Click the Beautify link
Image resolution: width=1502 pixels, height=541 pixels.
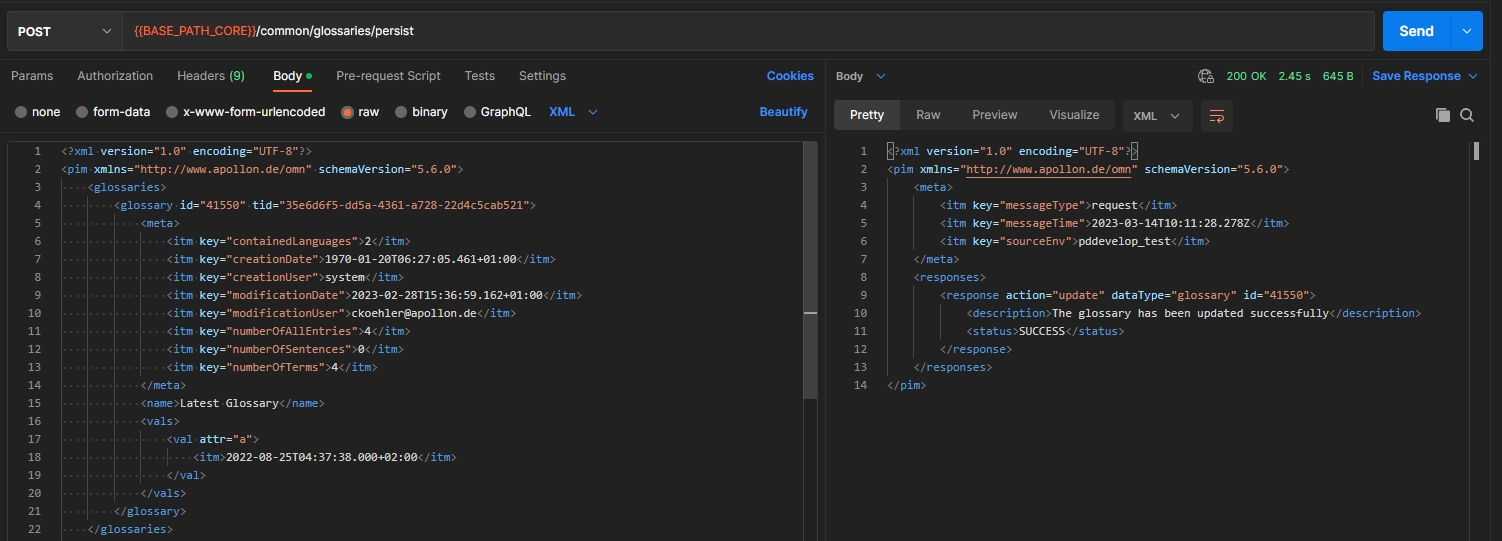[x=783, y=112]
